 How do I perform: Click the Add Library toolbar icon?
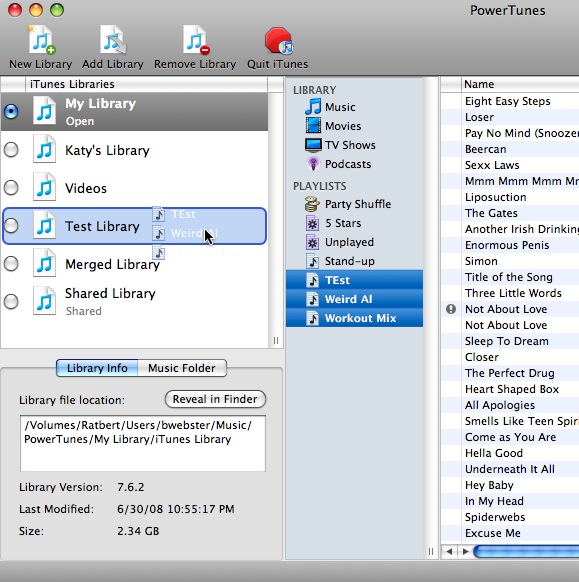click(113, 40)
